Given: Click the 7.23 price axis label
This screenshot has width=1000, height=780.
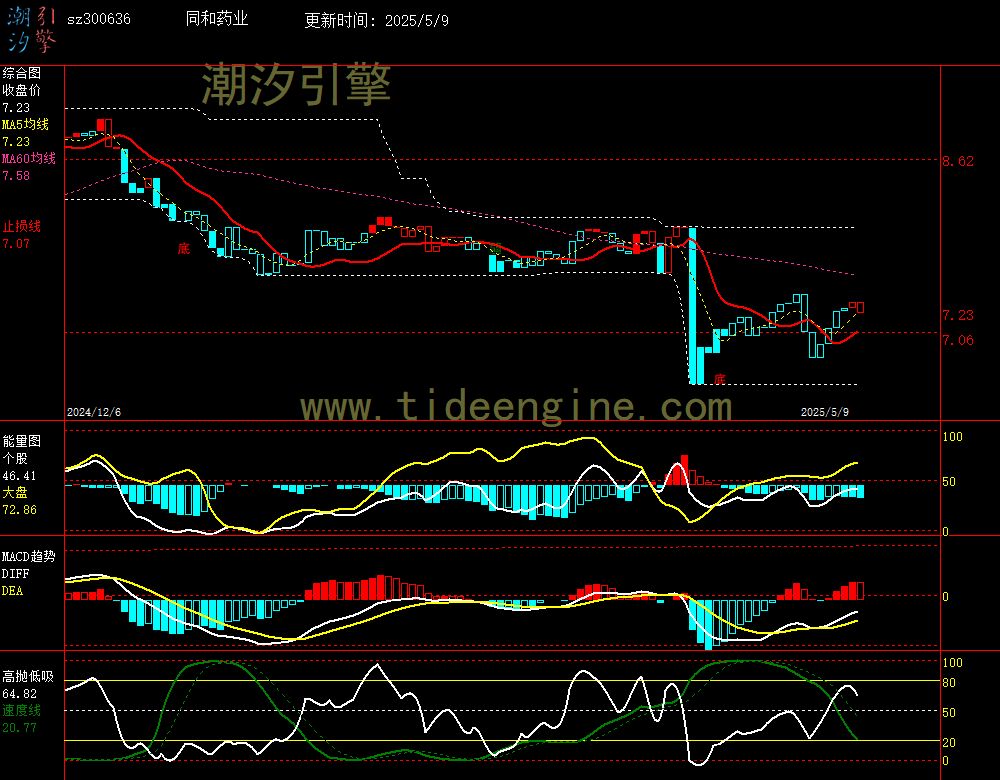Looking at the screenshot, I should tap(958, 314).
